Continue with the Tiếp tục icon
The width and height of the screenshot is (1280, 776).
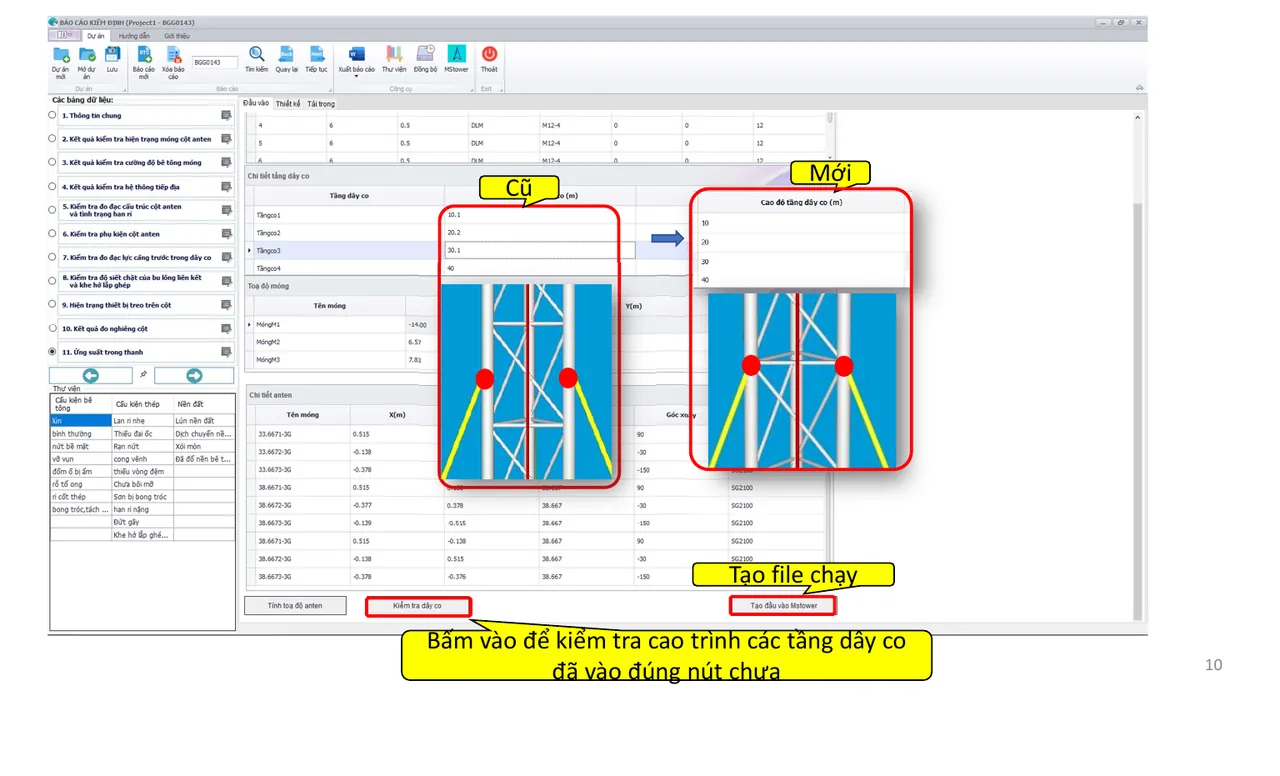tap(316, 55)
